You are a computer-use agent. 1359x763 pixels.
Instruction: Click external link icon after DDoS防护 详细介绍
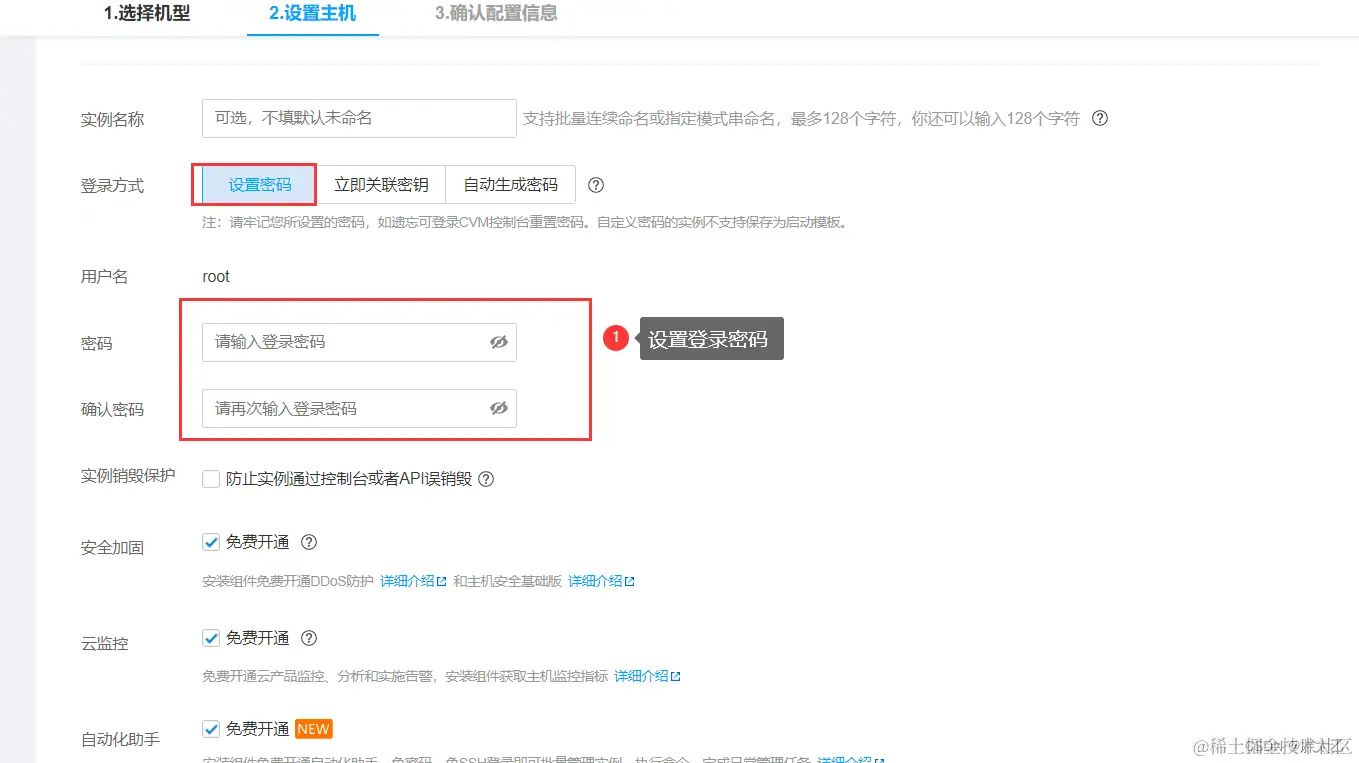click(441, 581)
